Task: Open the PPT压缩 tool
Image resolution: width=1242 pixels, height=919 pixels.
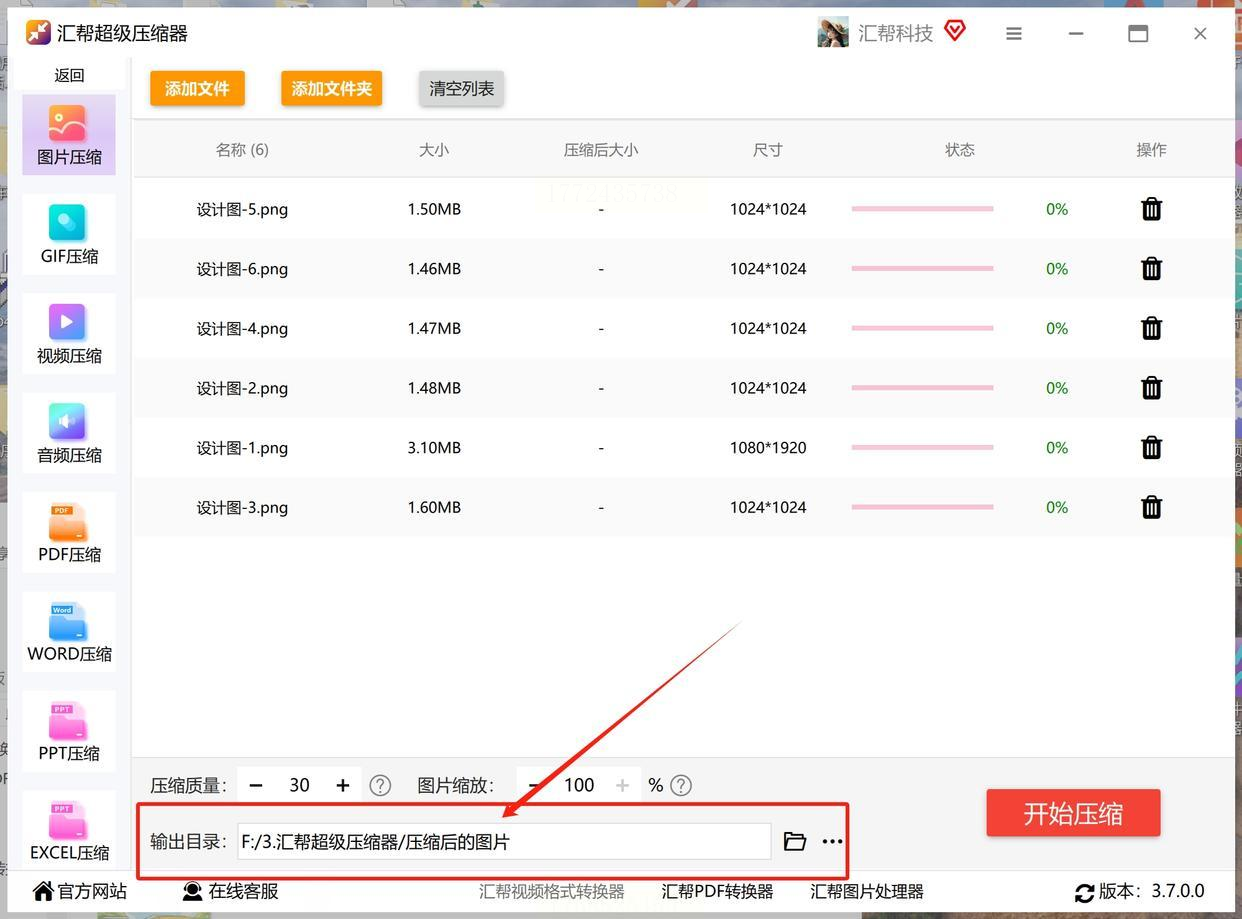Action: 69,730
